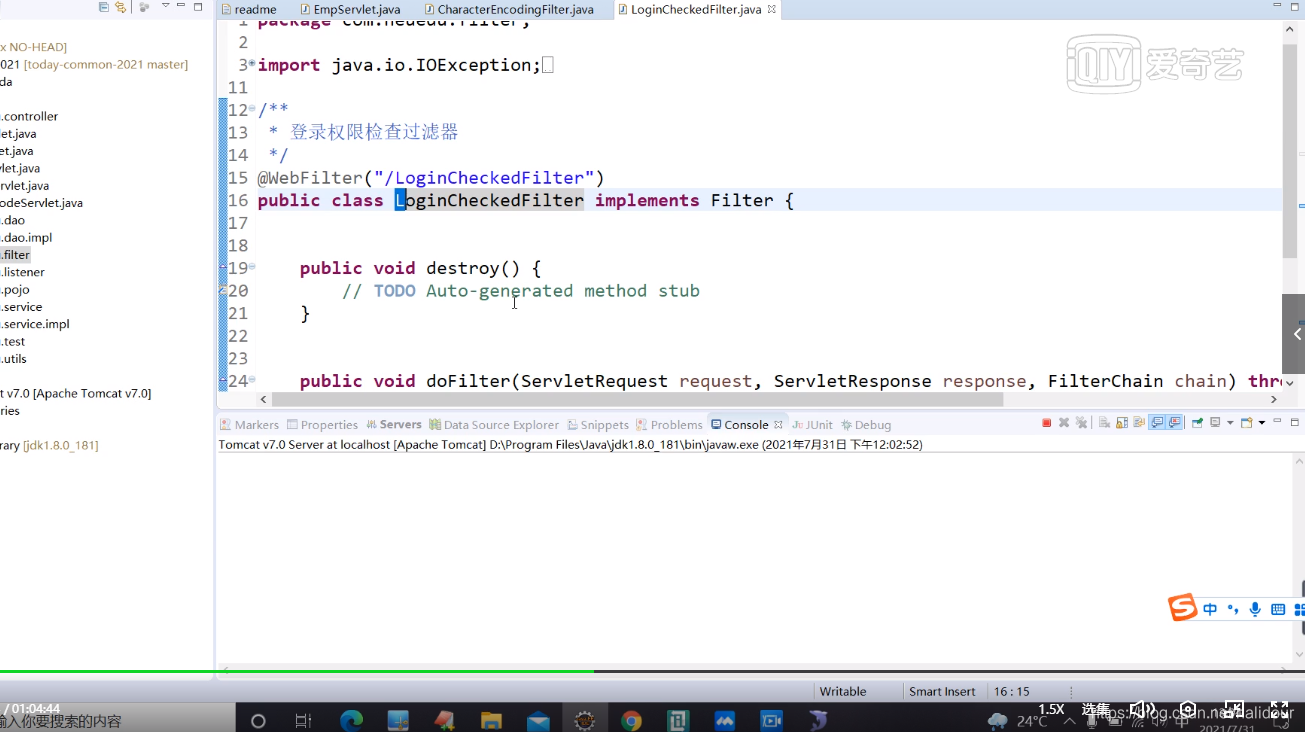Image resolution: width=1305 pixels, height=732 pixels.
Task: Open the Open Console dropdown arrow
Action: pos(1262,423)
